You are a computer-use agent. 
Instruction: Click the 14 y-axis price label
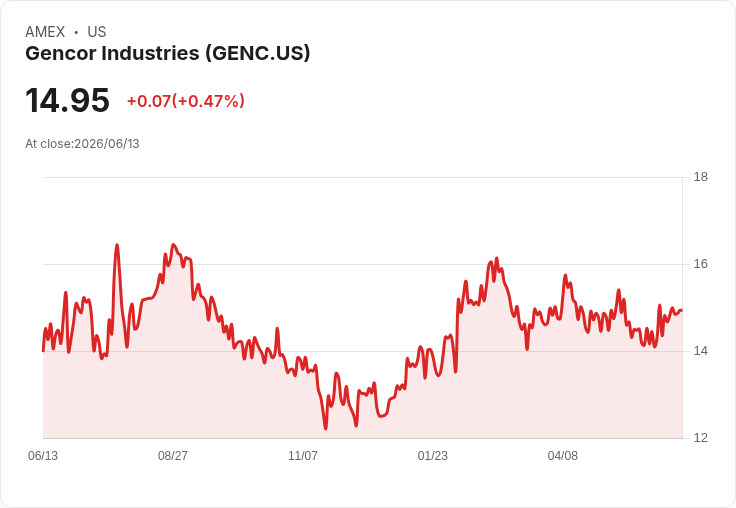pyautogui.click(x=701, y=351)
